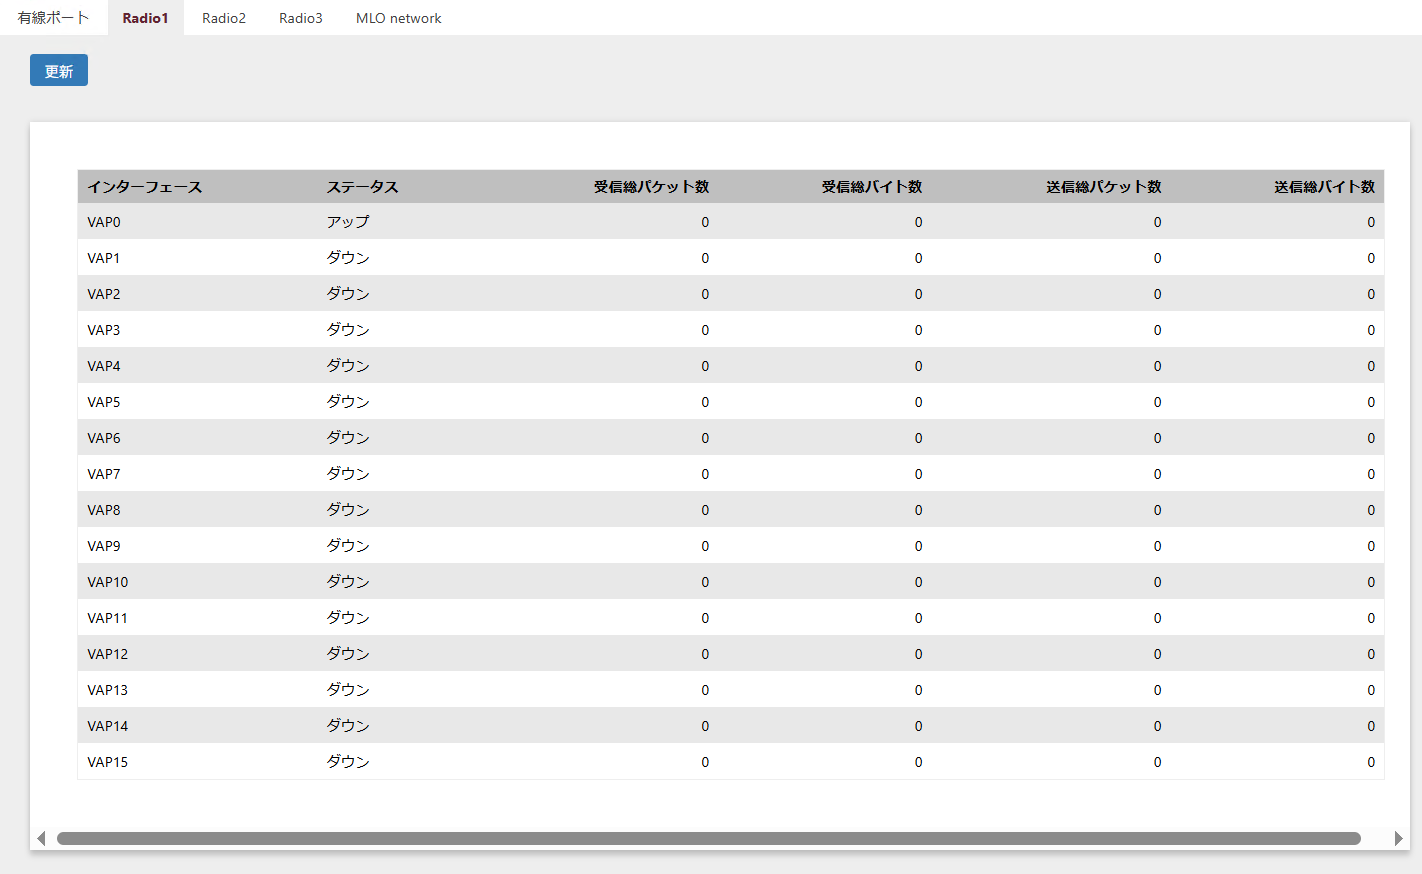Viewport: 1422px width, 874px height.
Task: Select the VAP7 interface row
Action: pos(104,474)
